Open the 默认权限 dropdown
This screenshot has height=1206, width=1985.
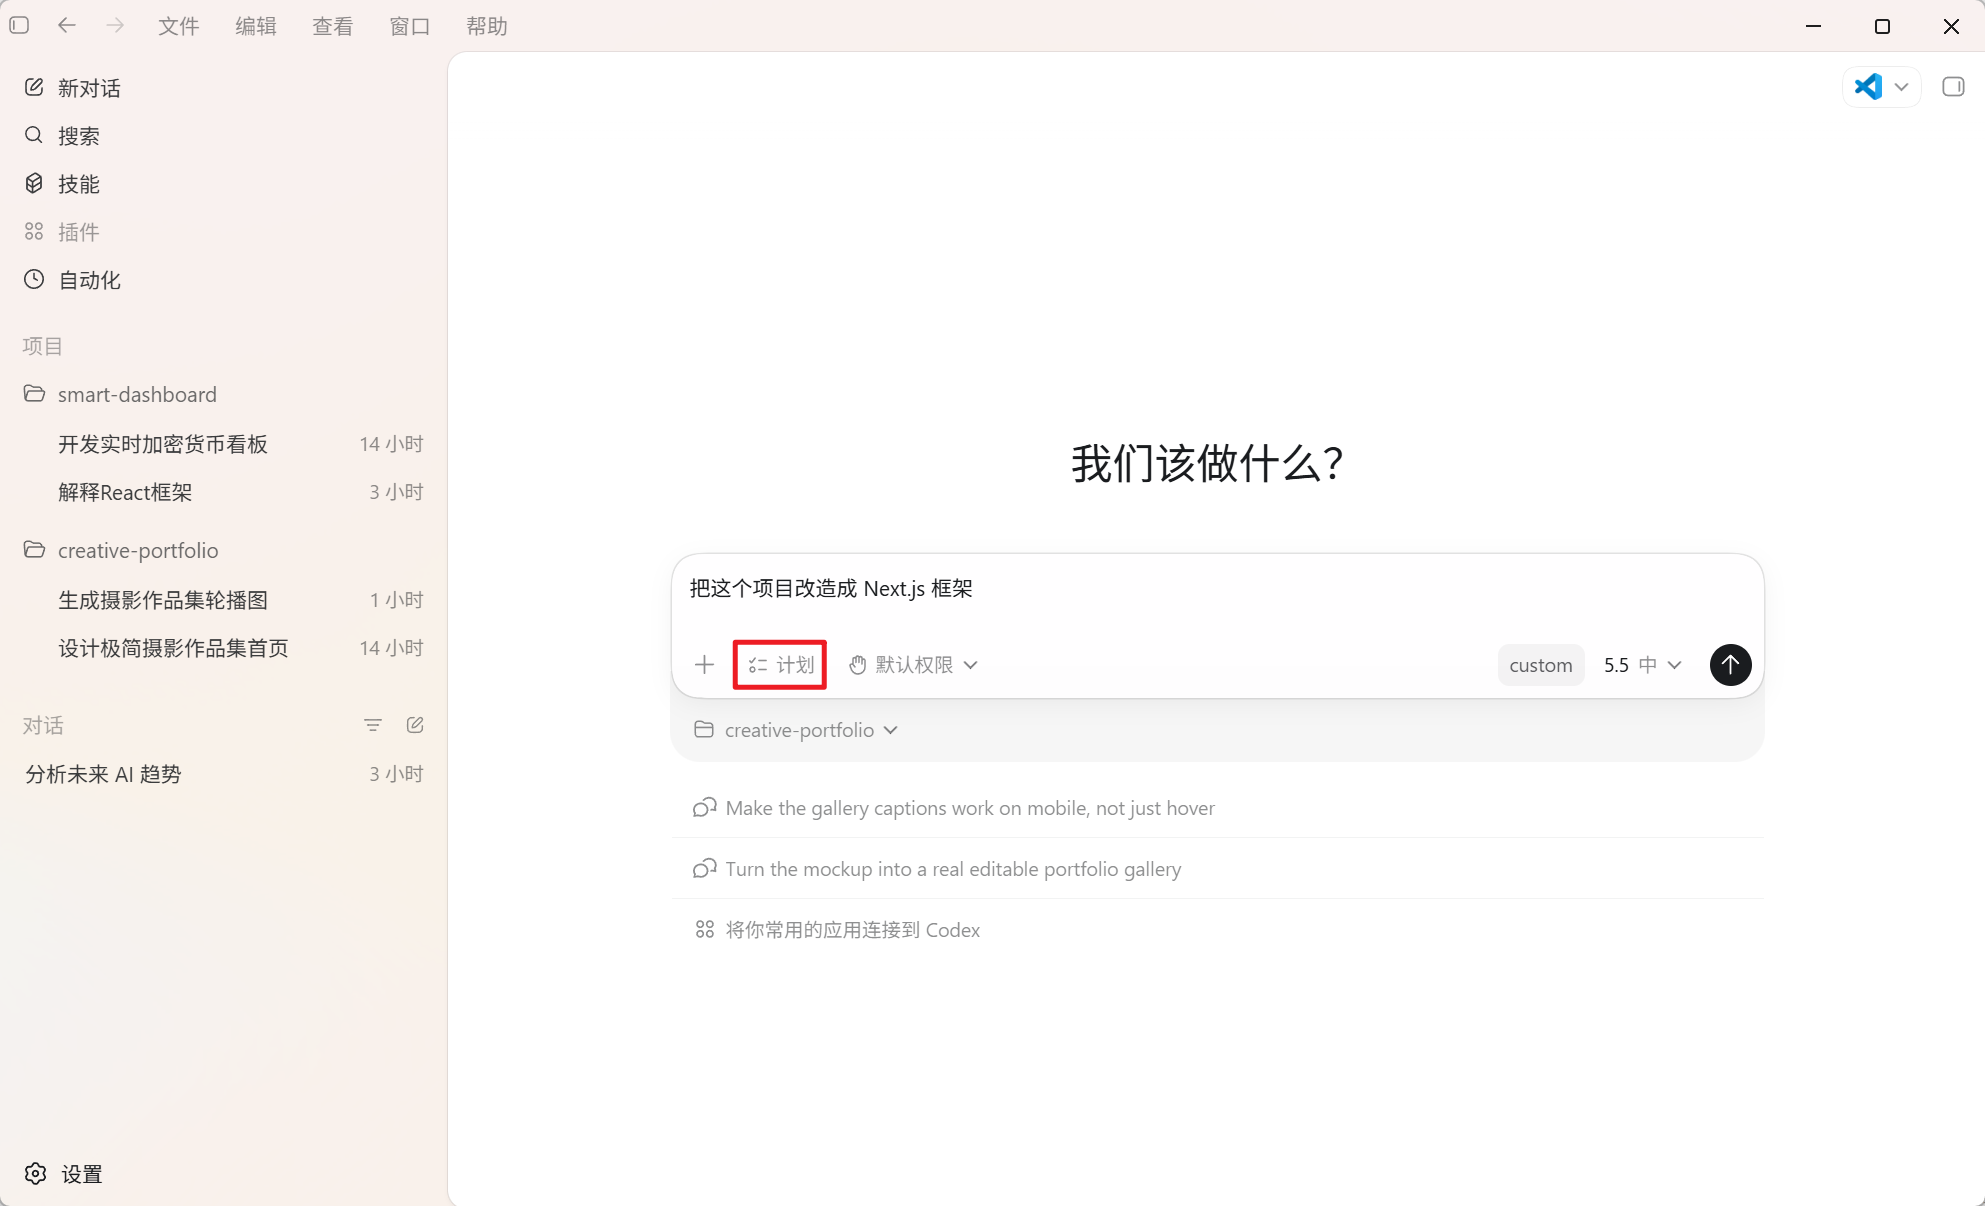click(913, 665)
